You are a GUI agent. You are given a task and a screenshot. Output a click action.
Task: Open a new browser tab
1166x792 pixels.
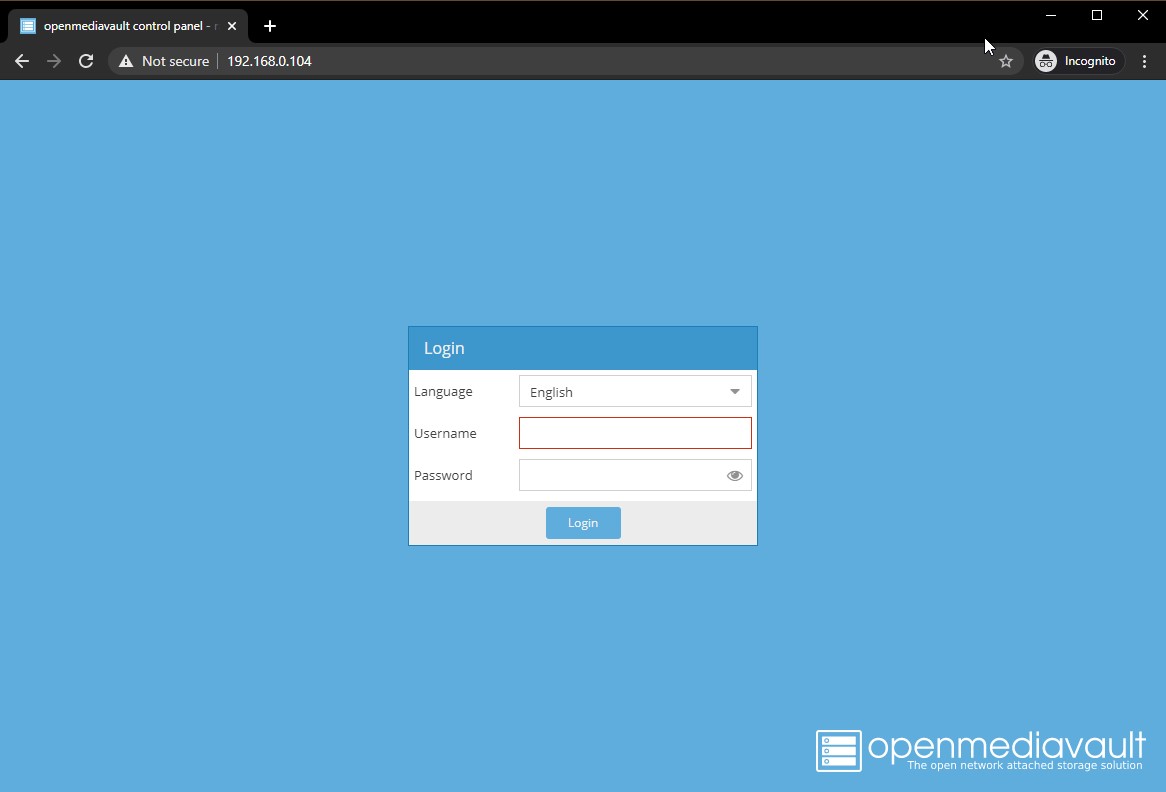click(269, 26)
